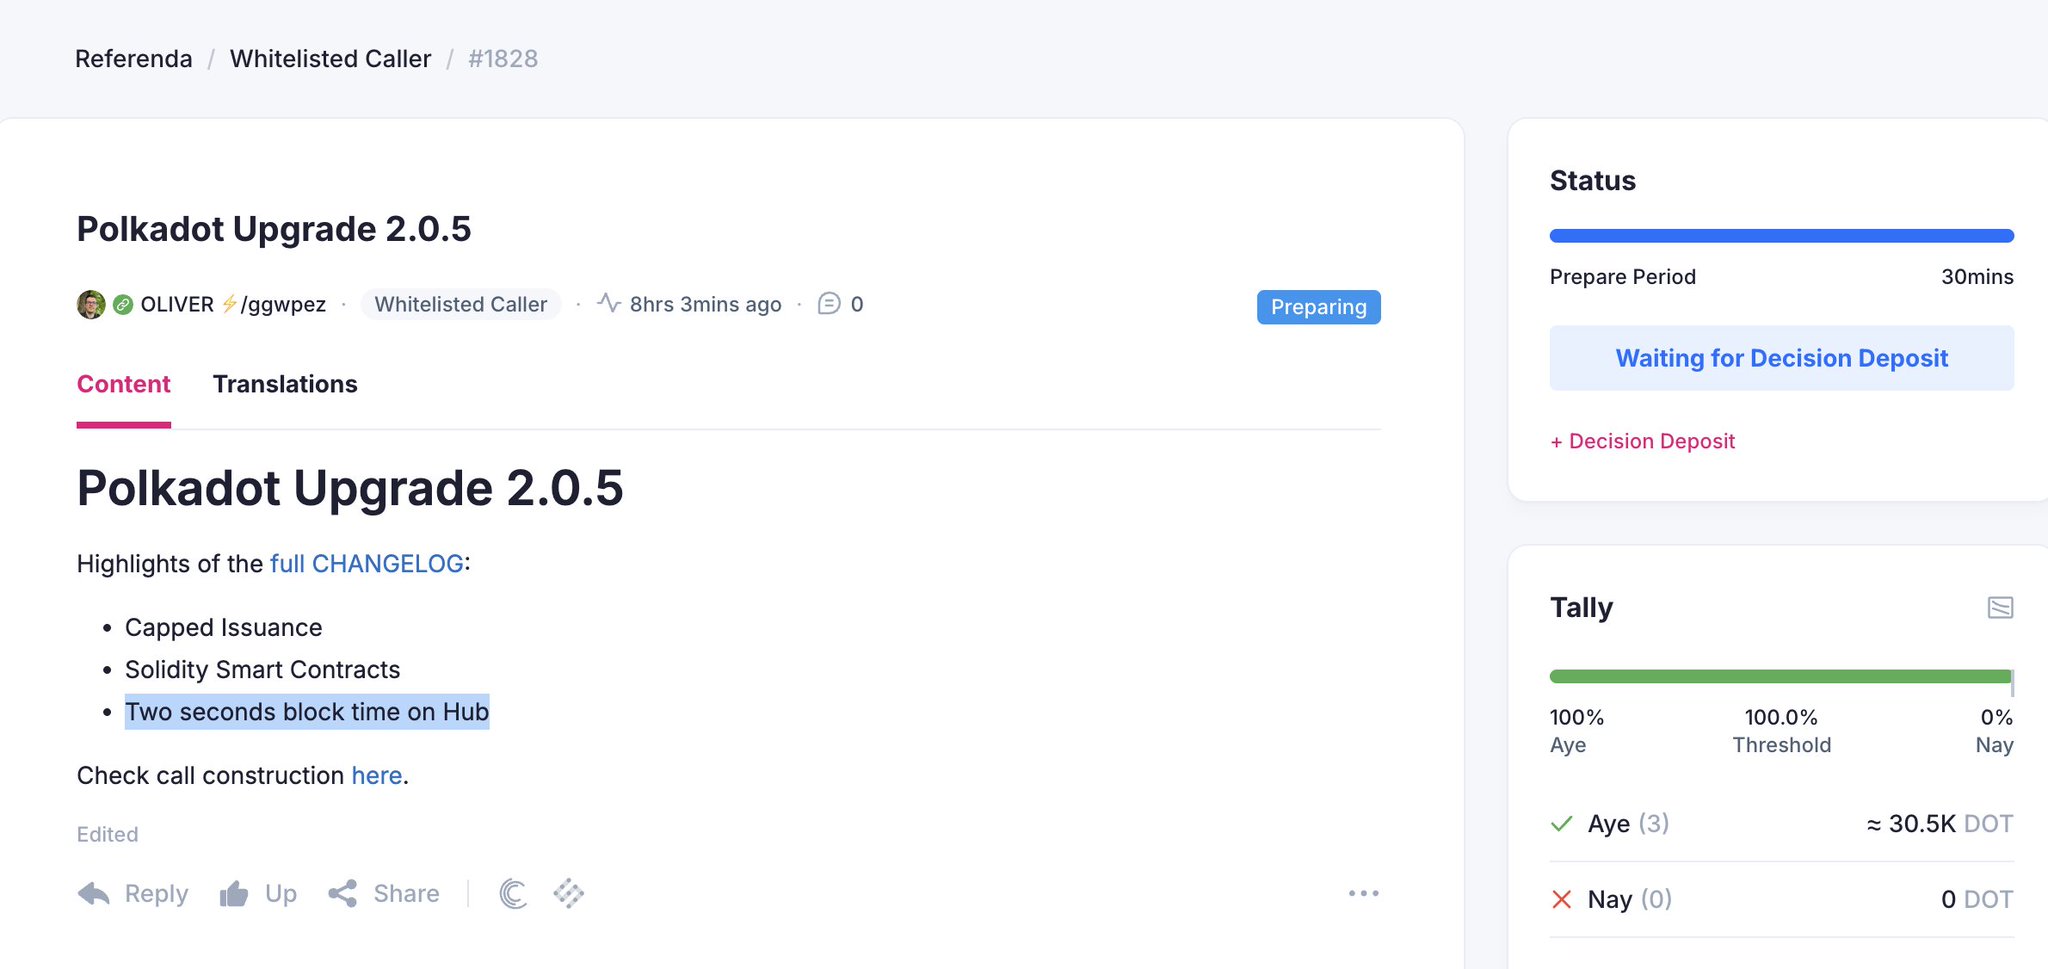This screenshot has width=2048, height=969.
Task: Open the three-dot more options menu
Action: tap(1363, 893)
